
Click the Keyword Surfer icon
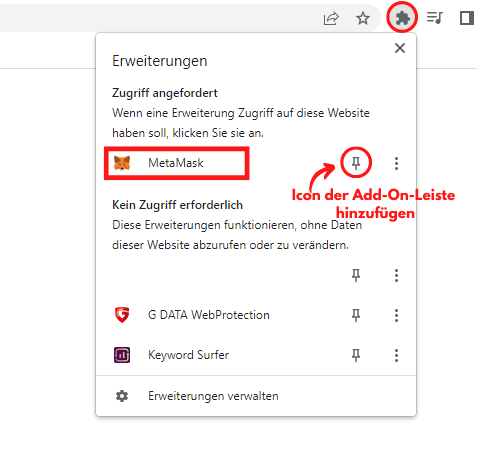click(122, 355)
